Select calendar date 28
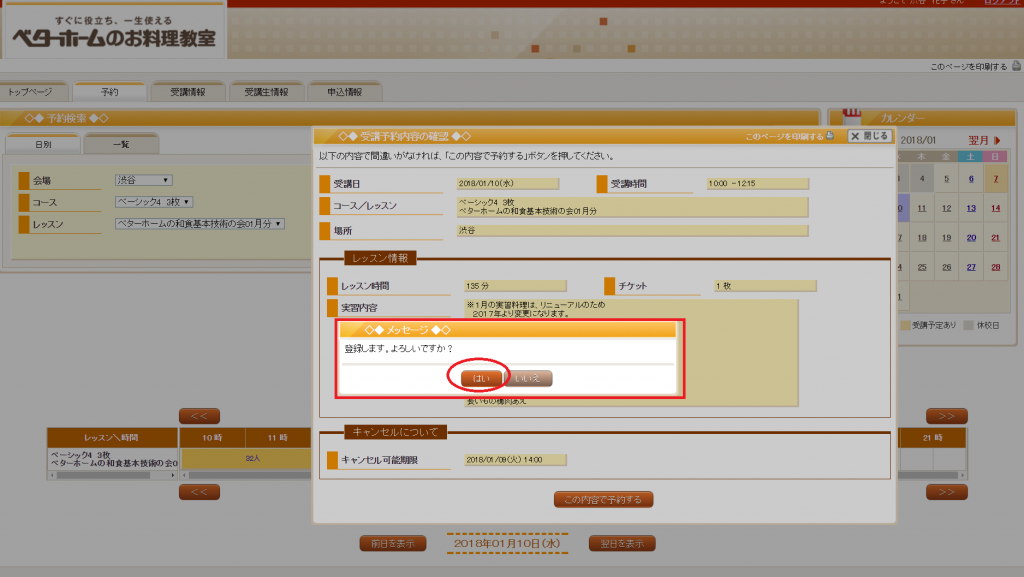The width and height of the screenshot is (1024, 577). pos(995,267)
